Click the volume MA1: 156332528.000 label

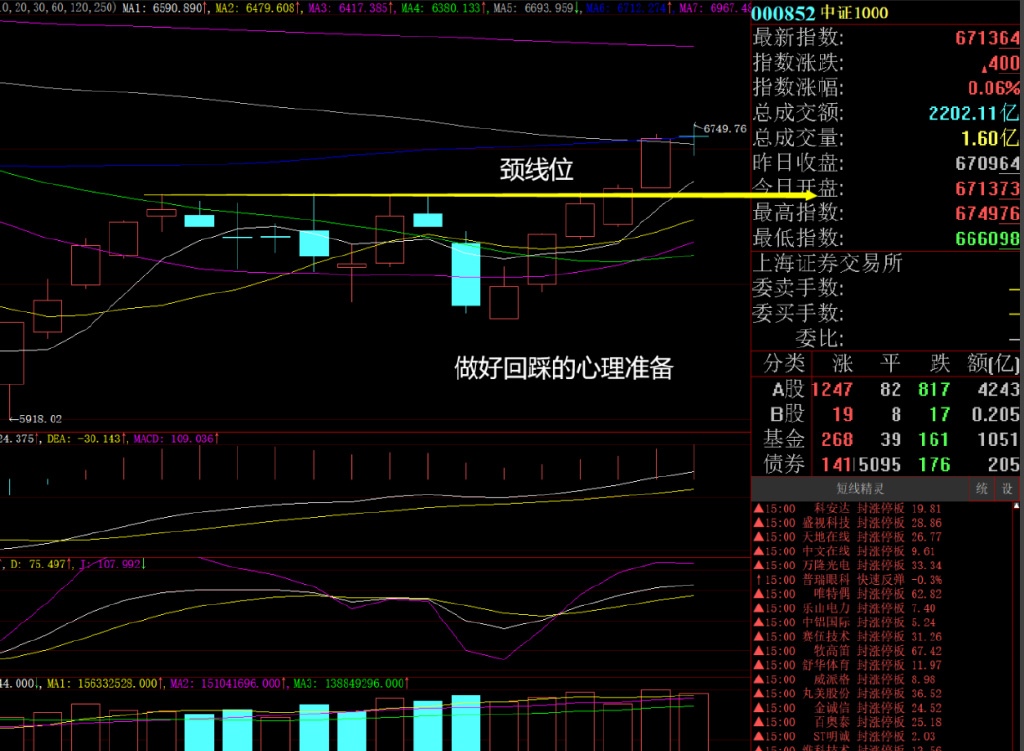(104, 683)
